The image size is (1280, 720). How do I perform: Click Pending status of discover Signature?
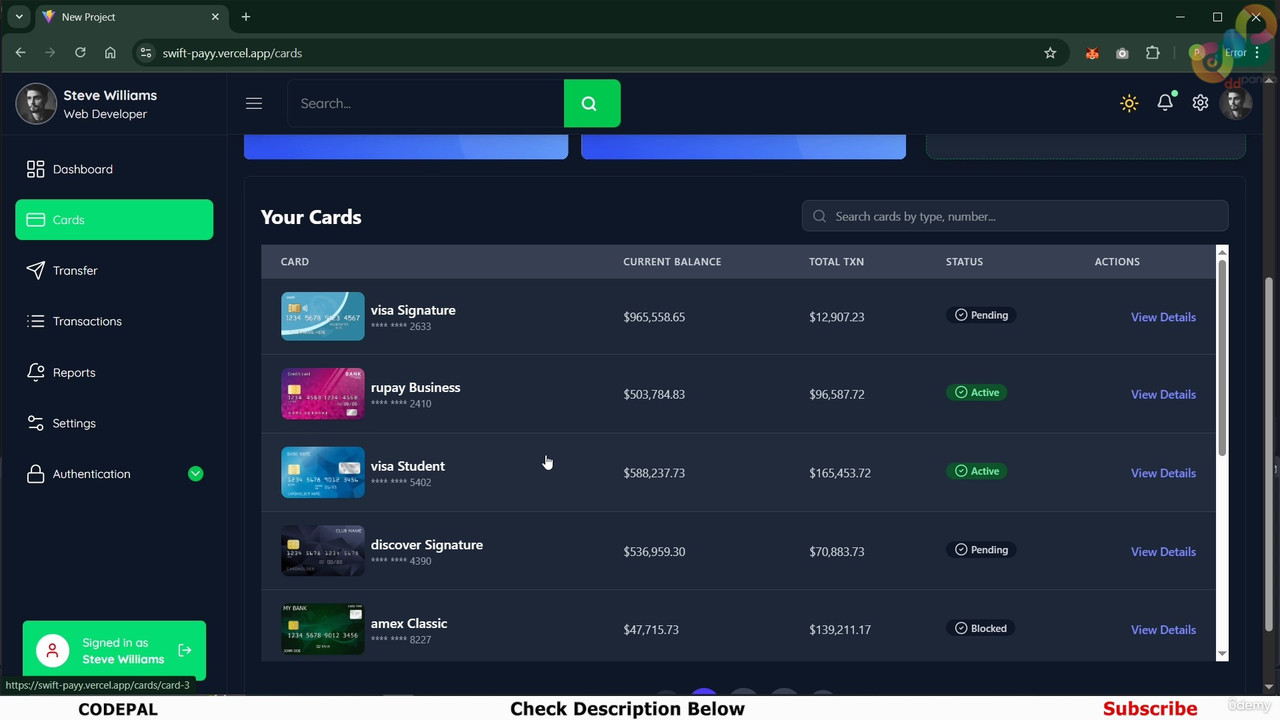coord(981,550)
